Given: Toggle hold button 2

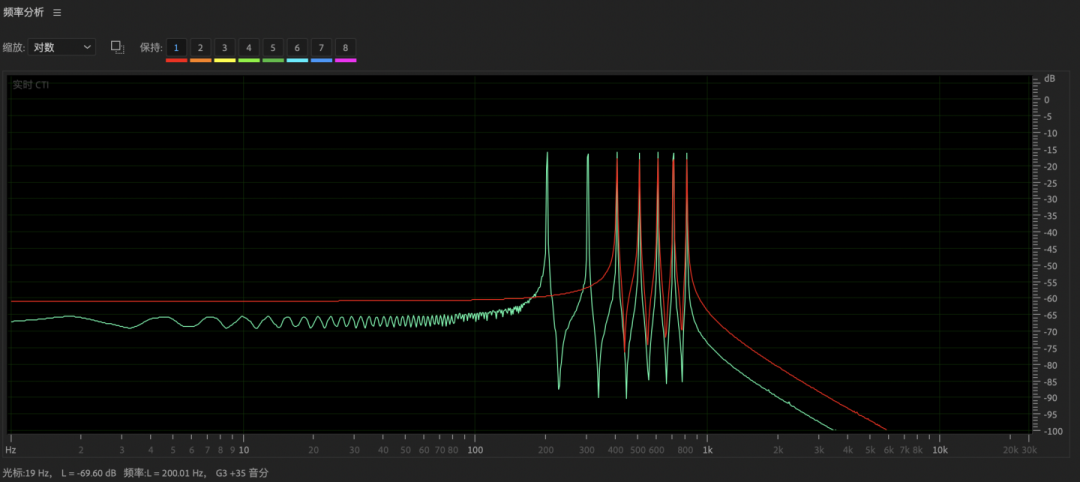Looking at the screenshot, I should click(200, 48).
